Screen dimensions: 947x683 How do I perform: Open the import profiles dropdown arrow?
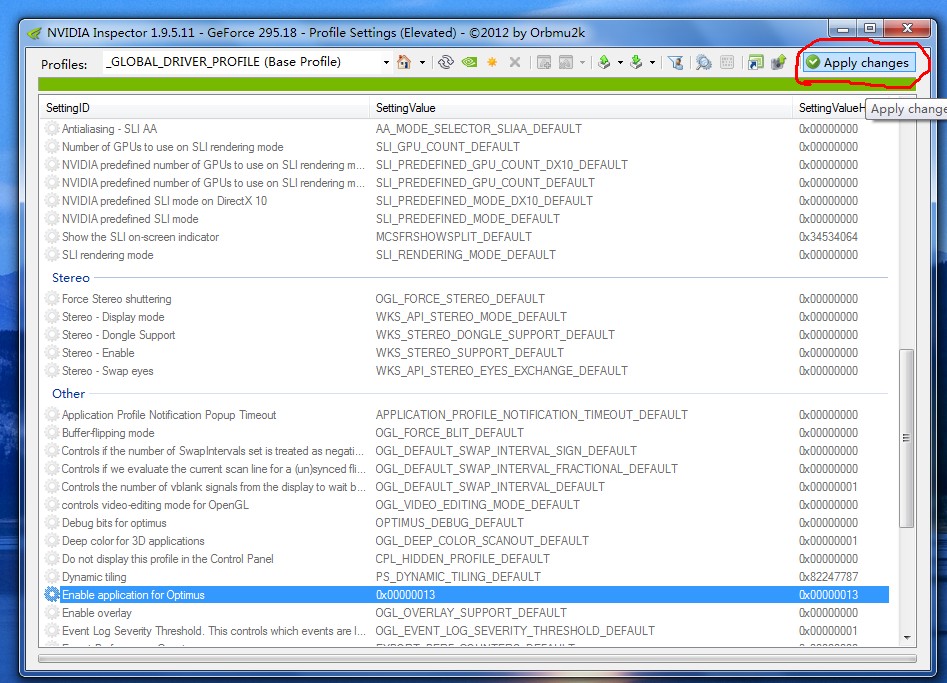pyautogui.click(x=652, y=62)
